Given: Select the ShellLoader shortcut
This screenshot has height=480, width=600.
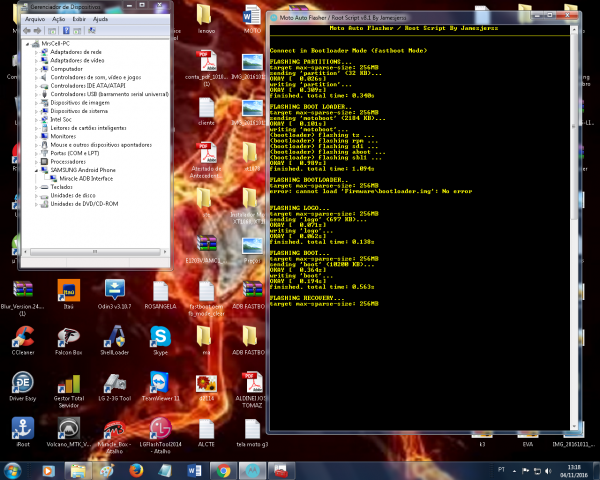Looking at the screenshot, I should (x=114, y=340).
